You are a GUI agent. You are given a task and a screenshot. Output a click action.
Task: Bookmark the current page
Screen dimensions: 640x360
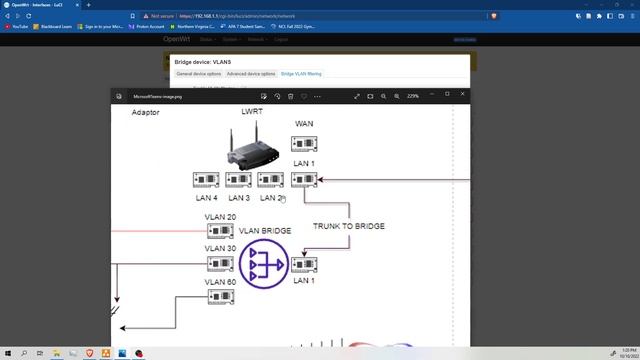pyautogui.click(x=133, y=16)
